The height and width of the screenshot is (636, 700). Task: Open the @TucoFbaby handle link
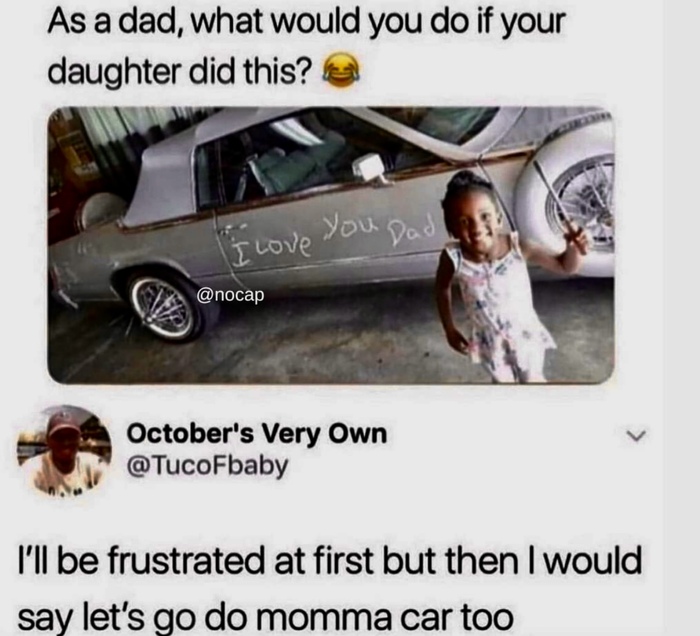point(208,466)
